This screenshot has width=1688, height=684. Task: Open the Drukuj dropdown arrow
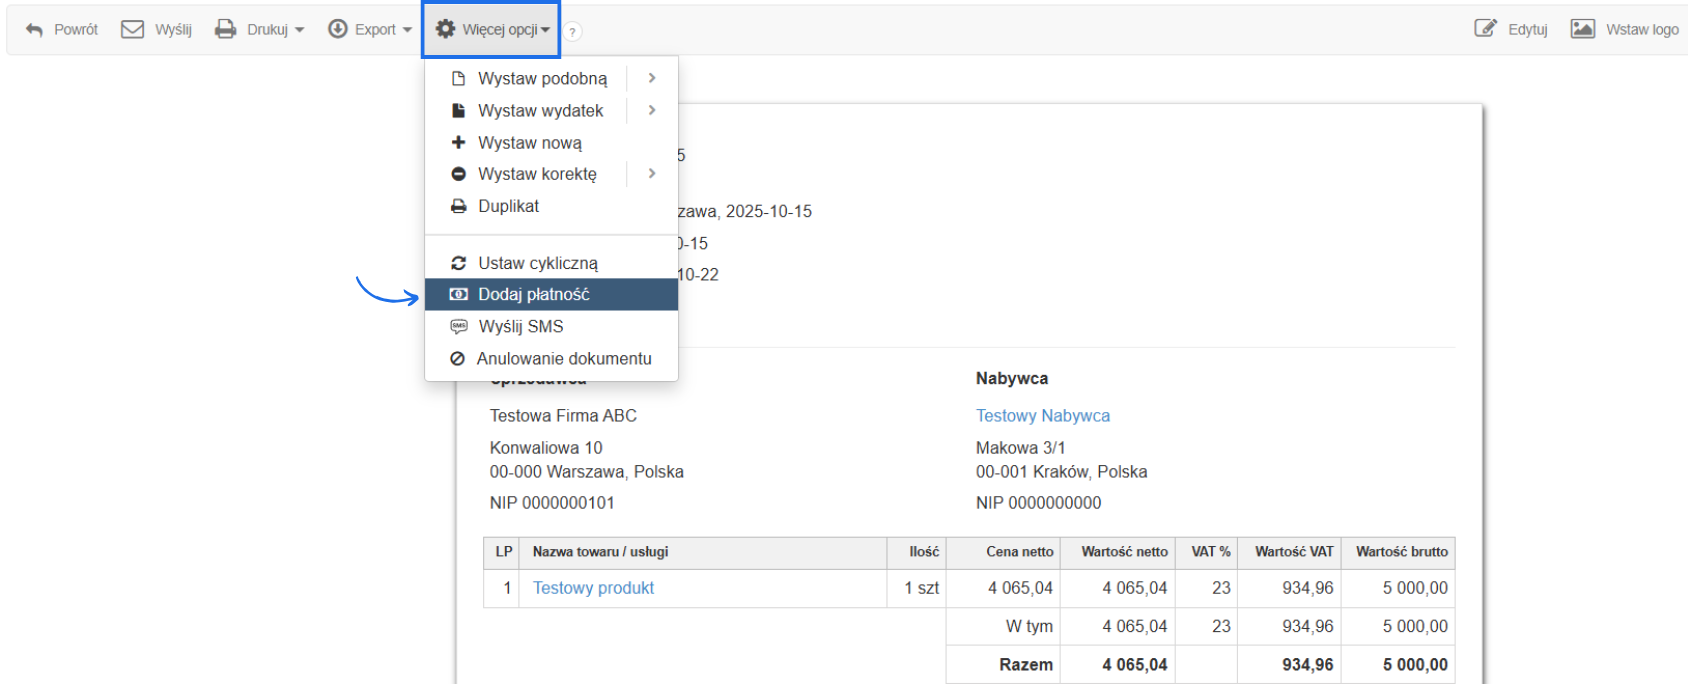(300, 30)
